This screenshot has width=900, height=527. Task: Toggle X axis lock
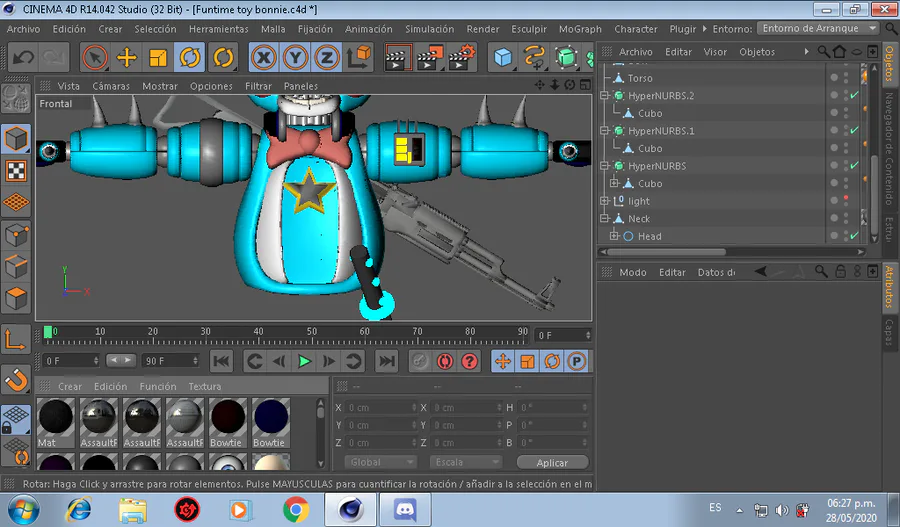click(264, 57)
